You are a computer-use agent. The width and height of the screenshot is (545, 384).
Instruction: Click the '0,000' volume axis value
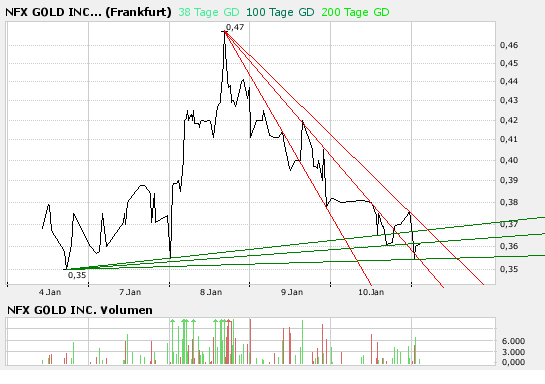pyautogui.click(x=513, y=362)
